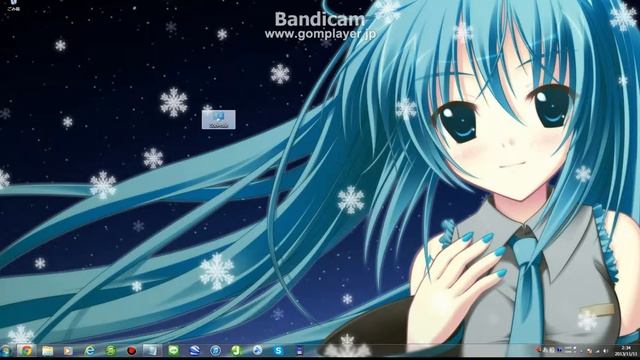
Task: Click the dark blue device taskbar icon
Action: pyautogui.click(x=299, y=351)
